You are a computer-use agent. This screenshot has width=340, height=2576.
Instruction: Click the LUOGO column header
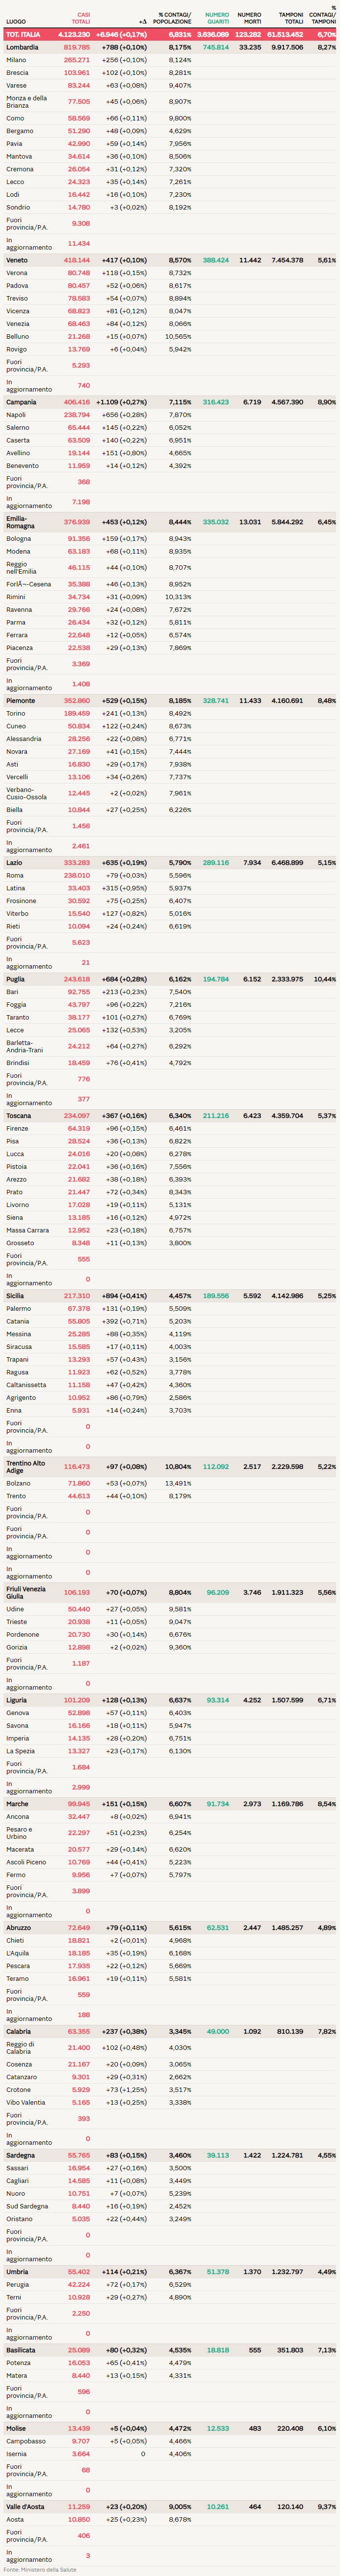point(16,21)
